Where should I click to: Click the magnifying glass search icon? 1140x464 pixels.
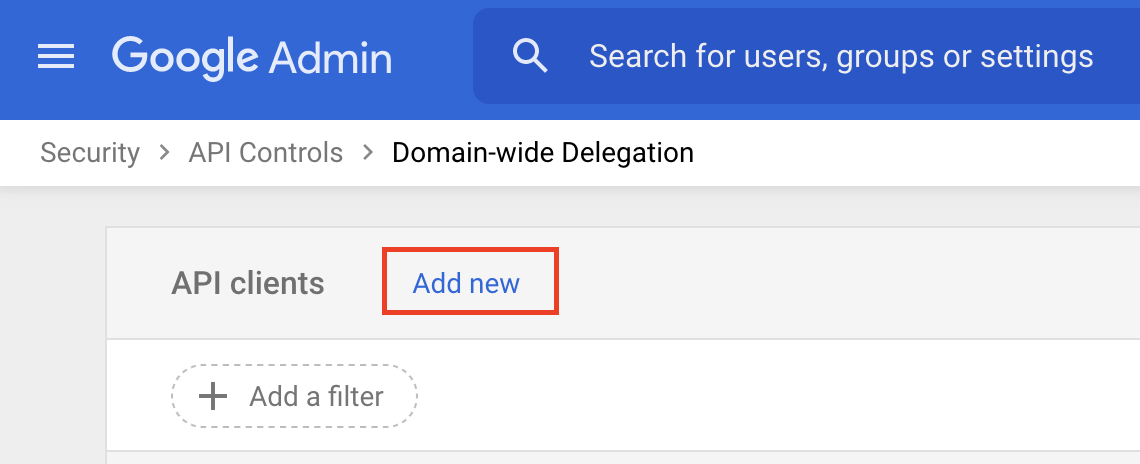tap(529, 56)
